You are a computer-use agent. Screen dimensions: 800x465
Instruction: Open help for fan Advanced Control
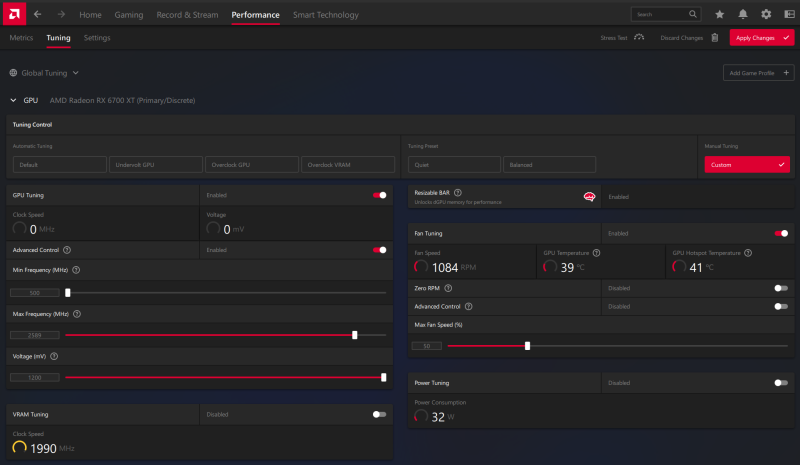coord(468,307)
